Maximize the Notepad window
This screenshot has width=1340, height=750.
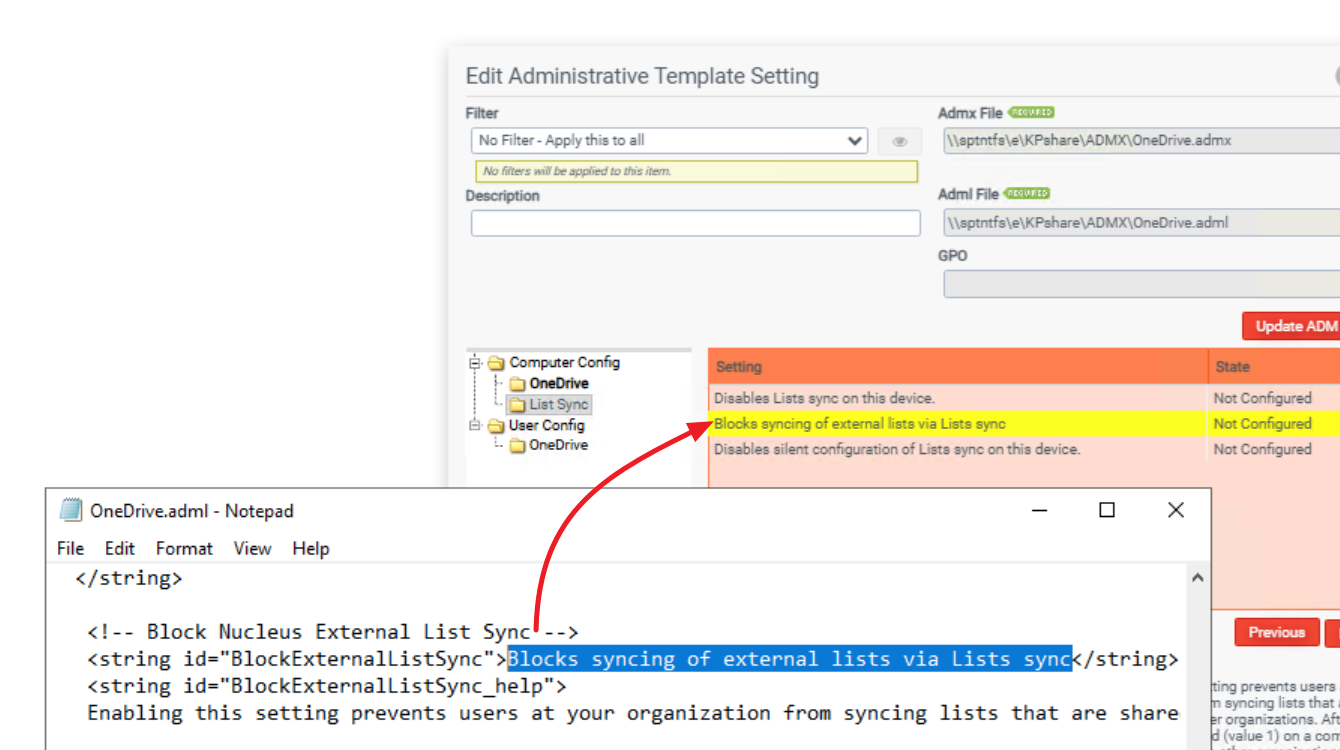[1107, 511]
